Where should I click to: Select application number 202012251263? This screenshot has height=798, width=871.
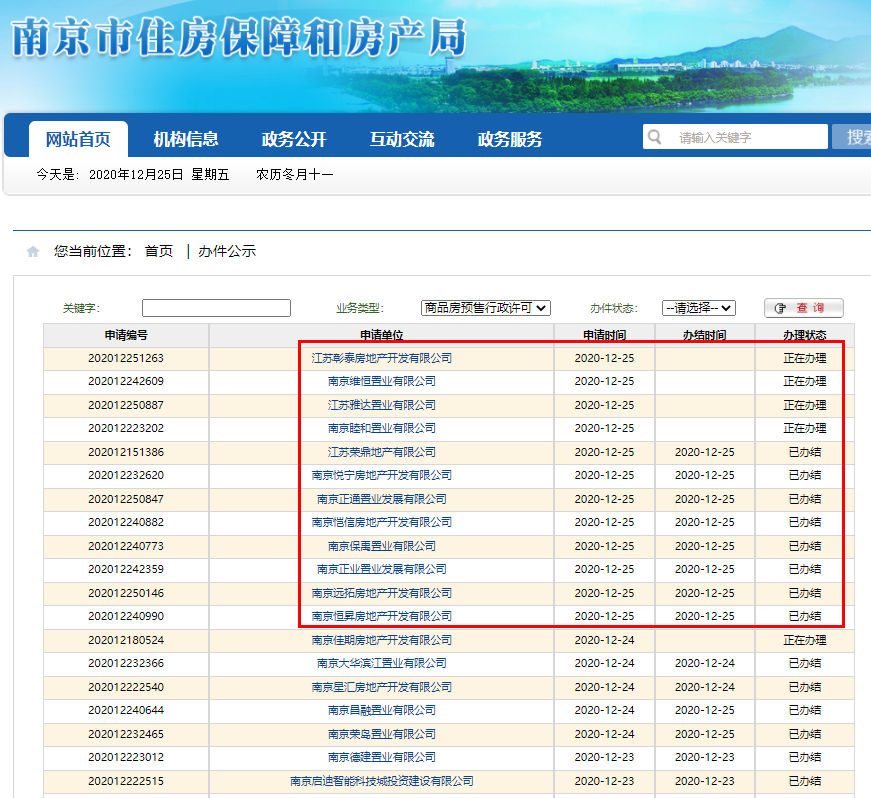point(126,358)
